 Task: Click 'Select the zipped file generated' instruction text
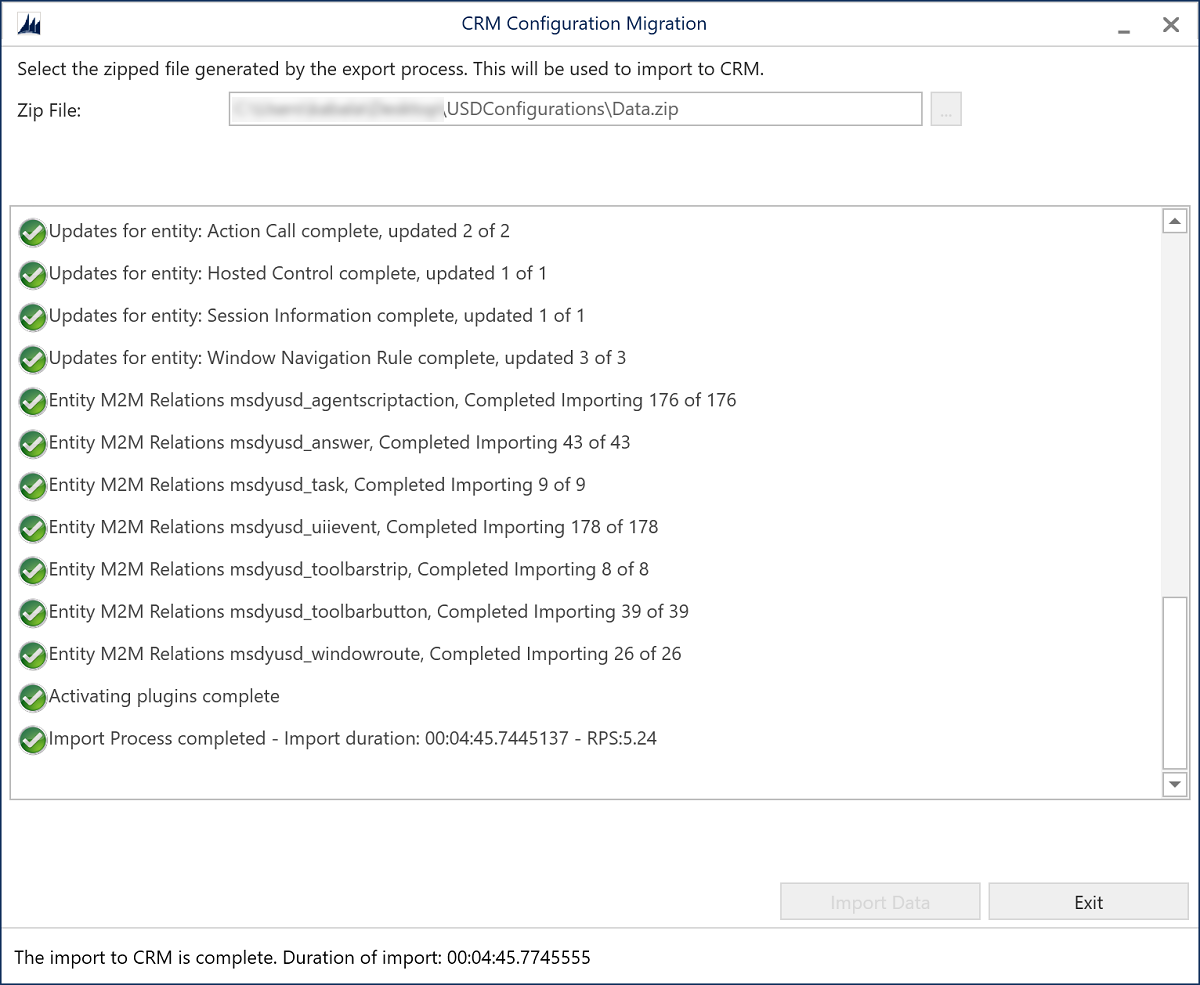[x=390, y=69]
